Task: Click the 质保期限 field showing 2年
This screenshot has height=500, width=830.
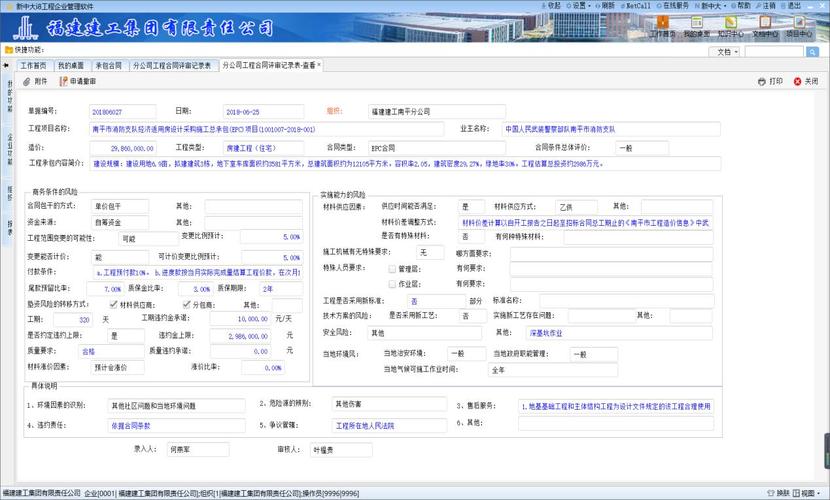Action: (281, 289)
